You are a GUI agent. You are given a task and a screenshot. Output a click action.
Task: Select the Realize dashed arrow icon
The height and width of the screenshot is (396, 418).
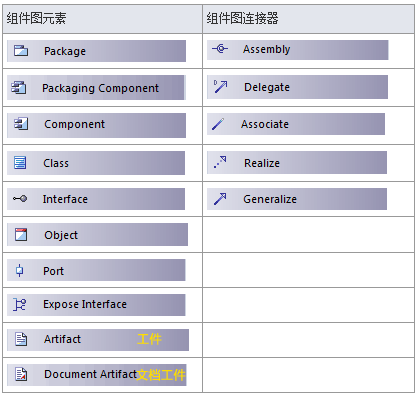pos(220,162)
